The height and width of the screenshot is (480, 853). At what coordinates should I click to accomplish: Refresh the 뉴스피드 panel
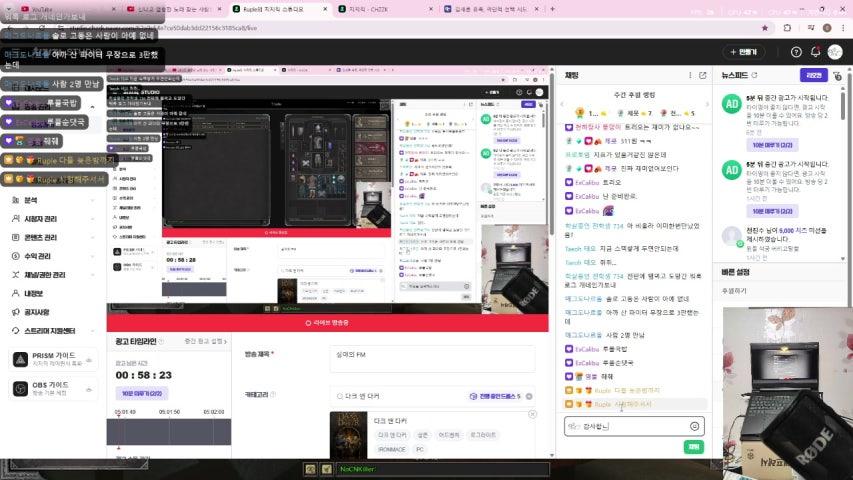click(755, 75)
